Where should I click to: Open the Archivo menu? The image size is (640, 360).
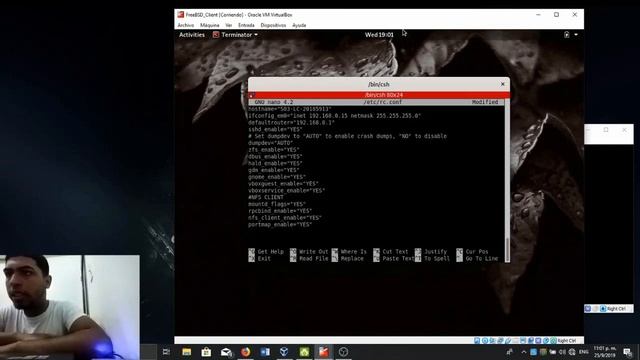186,25
